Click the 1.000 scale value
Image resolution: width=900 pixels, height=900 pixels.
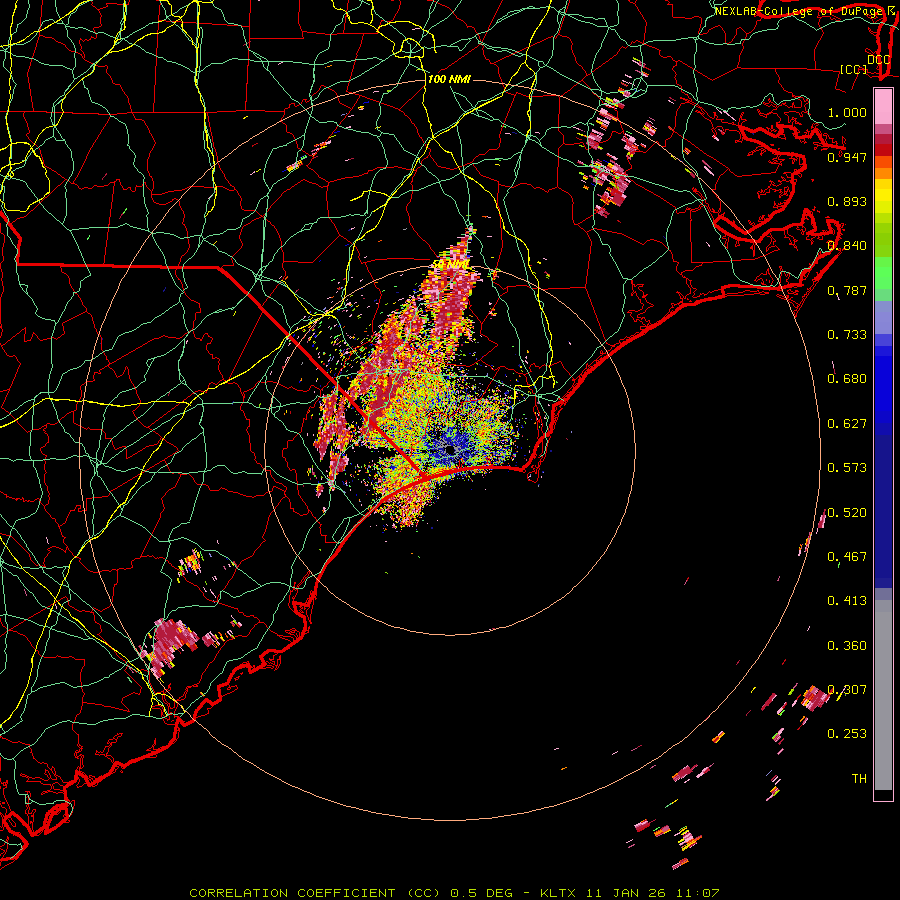(847, 112)
